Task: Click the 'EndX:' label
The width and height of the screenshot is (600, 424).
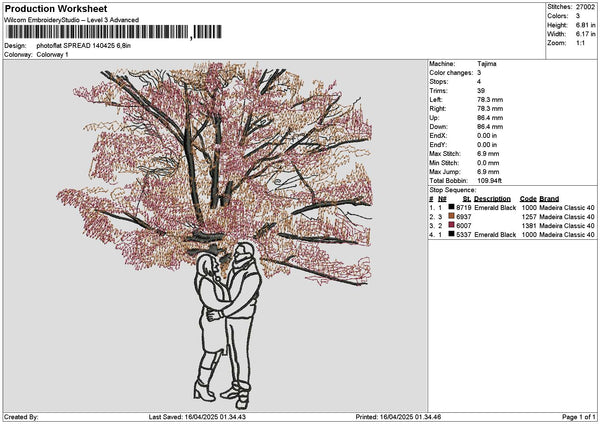Action: tap(438, 136)
